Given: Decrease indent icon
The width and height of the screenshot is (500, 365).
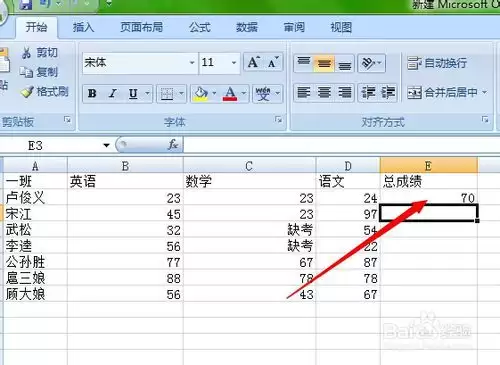Looking at the screenshot, I should tap(368, 93).
